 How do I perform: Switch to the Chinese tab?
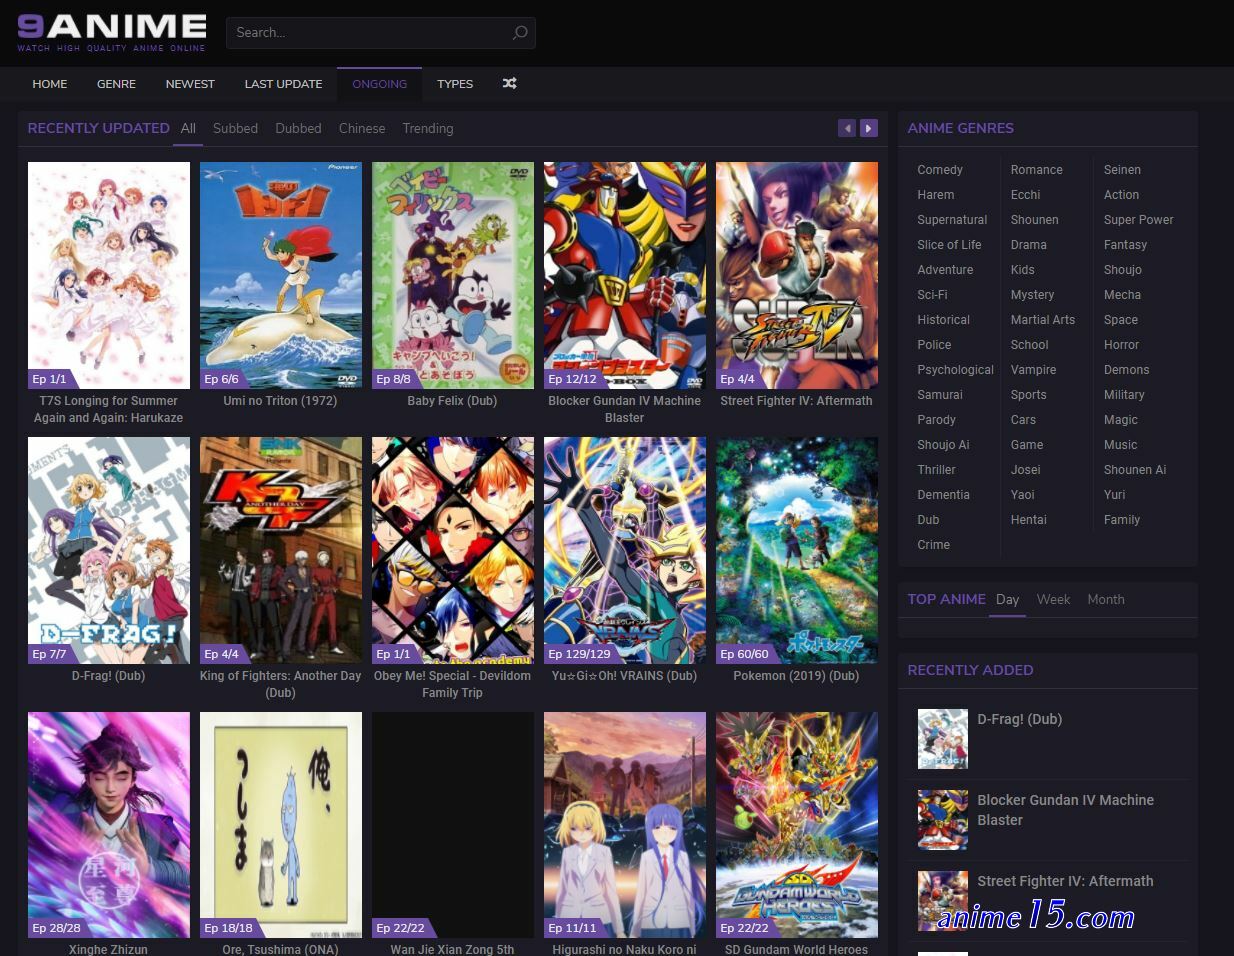coord(362,128)
